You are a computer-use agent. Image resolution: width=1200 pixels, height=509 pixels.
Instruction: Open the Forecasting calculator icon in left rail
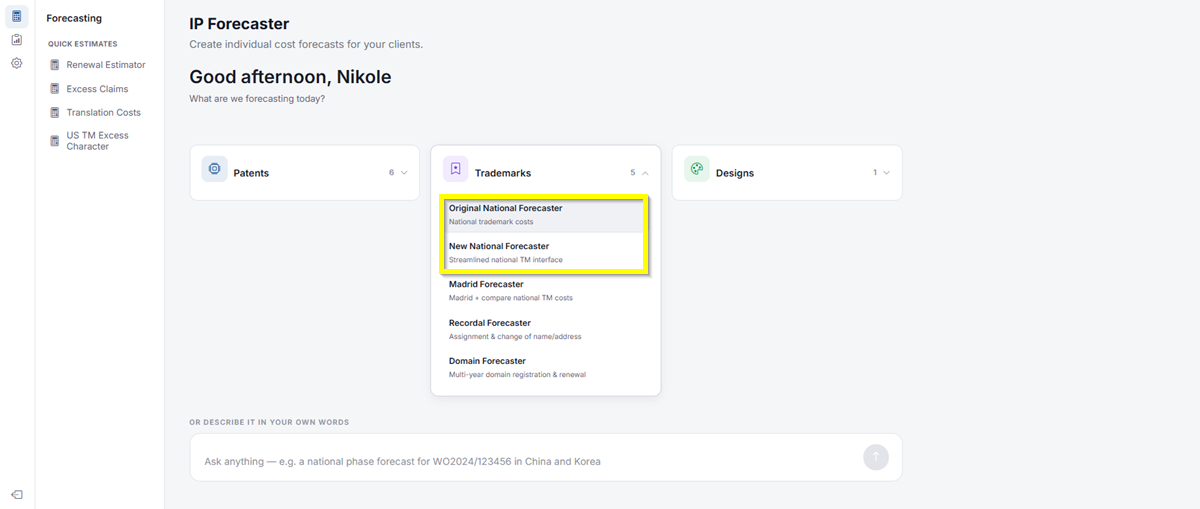(x=17, y=16)
